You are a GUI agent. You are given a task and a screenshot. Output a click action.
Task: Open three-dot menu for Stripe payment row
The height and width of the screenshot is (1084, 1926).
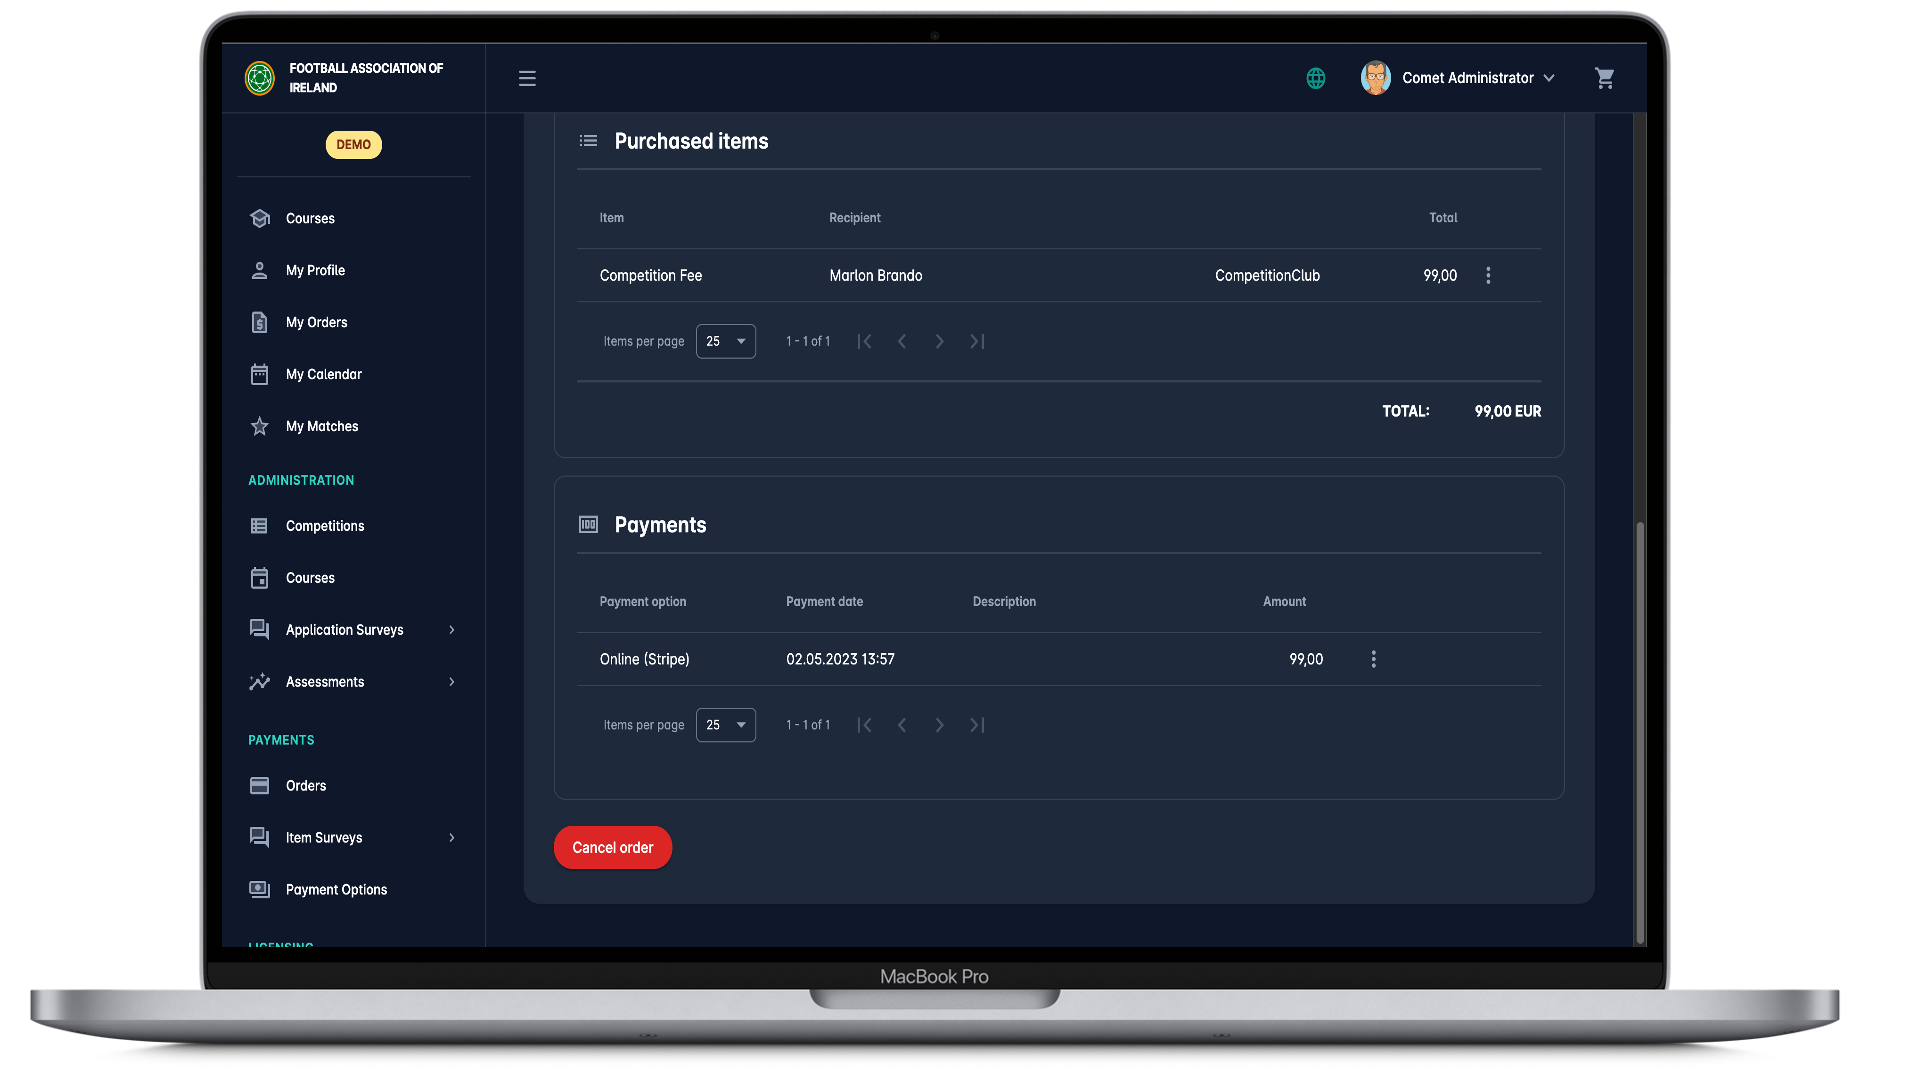[x=1373, y=659]
